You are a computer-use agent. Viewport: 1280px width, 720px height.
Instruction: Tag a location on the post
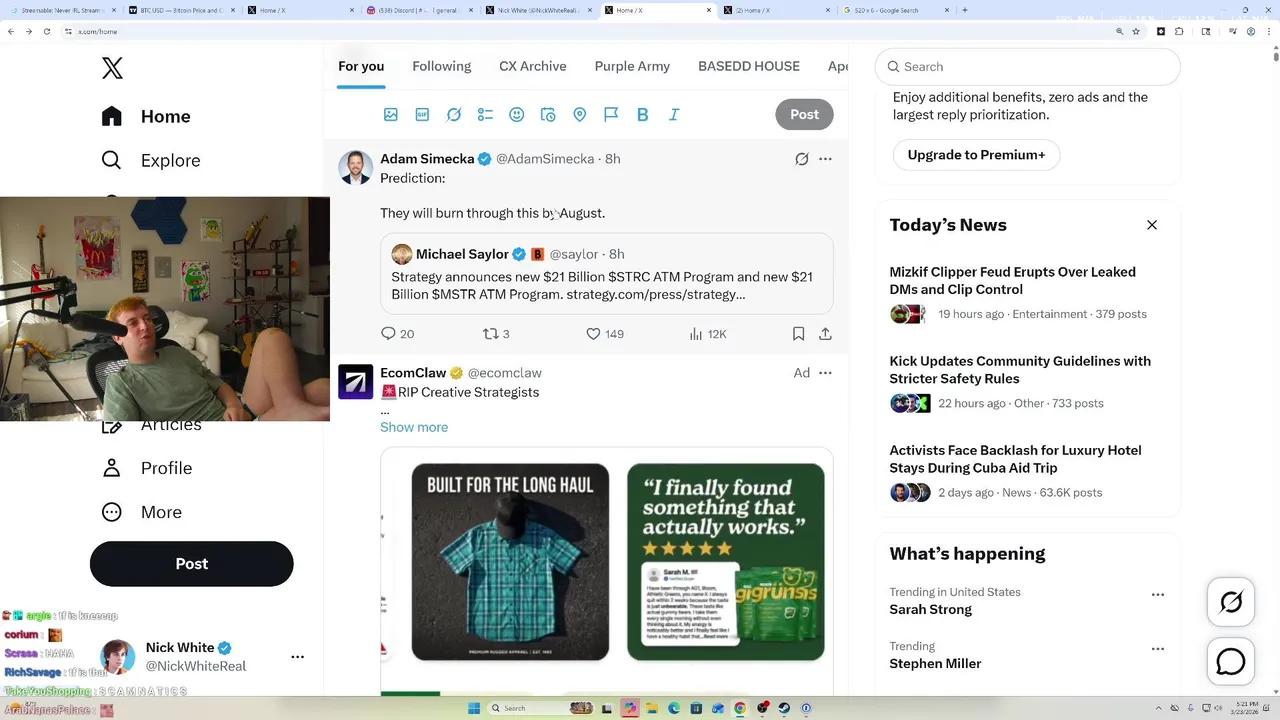580,115
